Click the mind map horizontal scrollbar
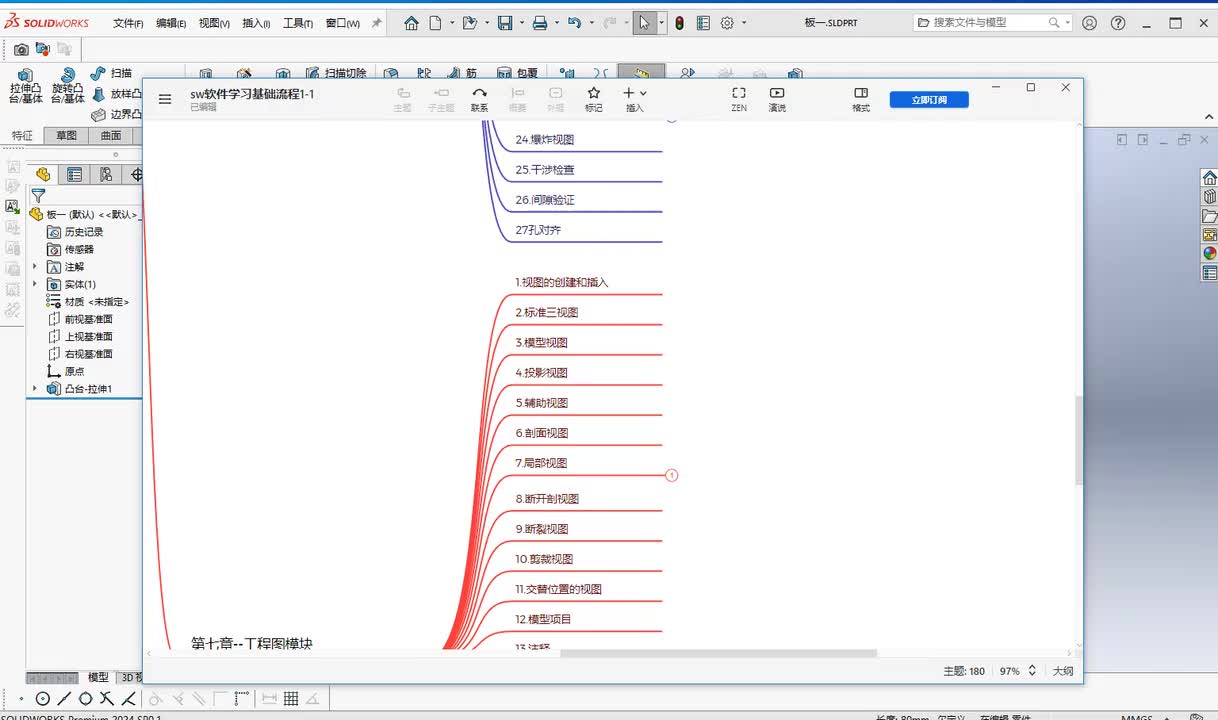Viewport: 1218px width, 720px height. [718, 653]
